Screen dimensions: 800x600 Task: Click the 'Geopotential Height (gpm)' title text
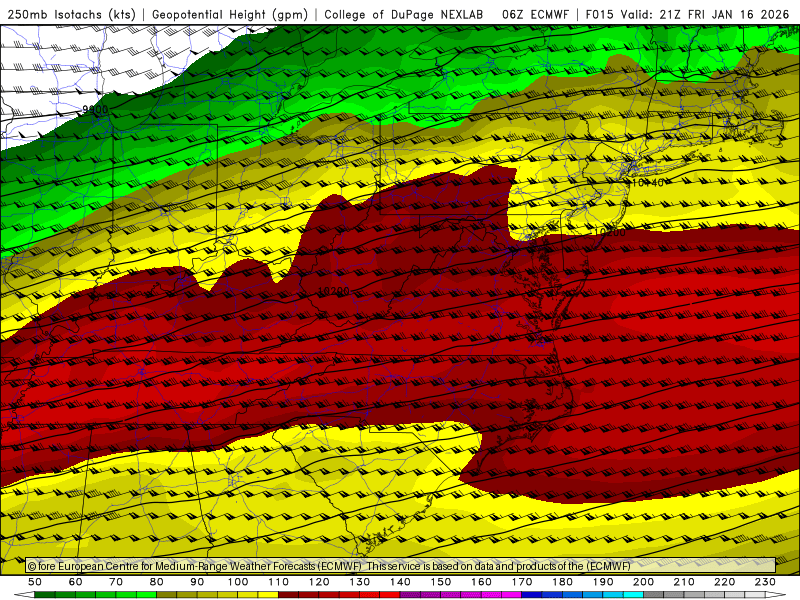pyautogui.click(x=230, y=14)
